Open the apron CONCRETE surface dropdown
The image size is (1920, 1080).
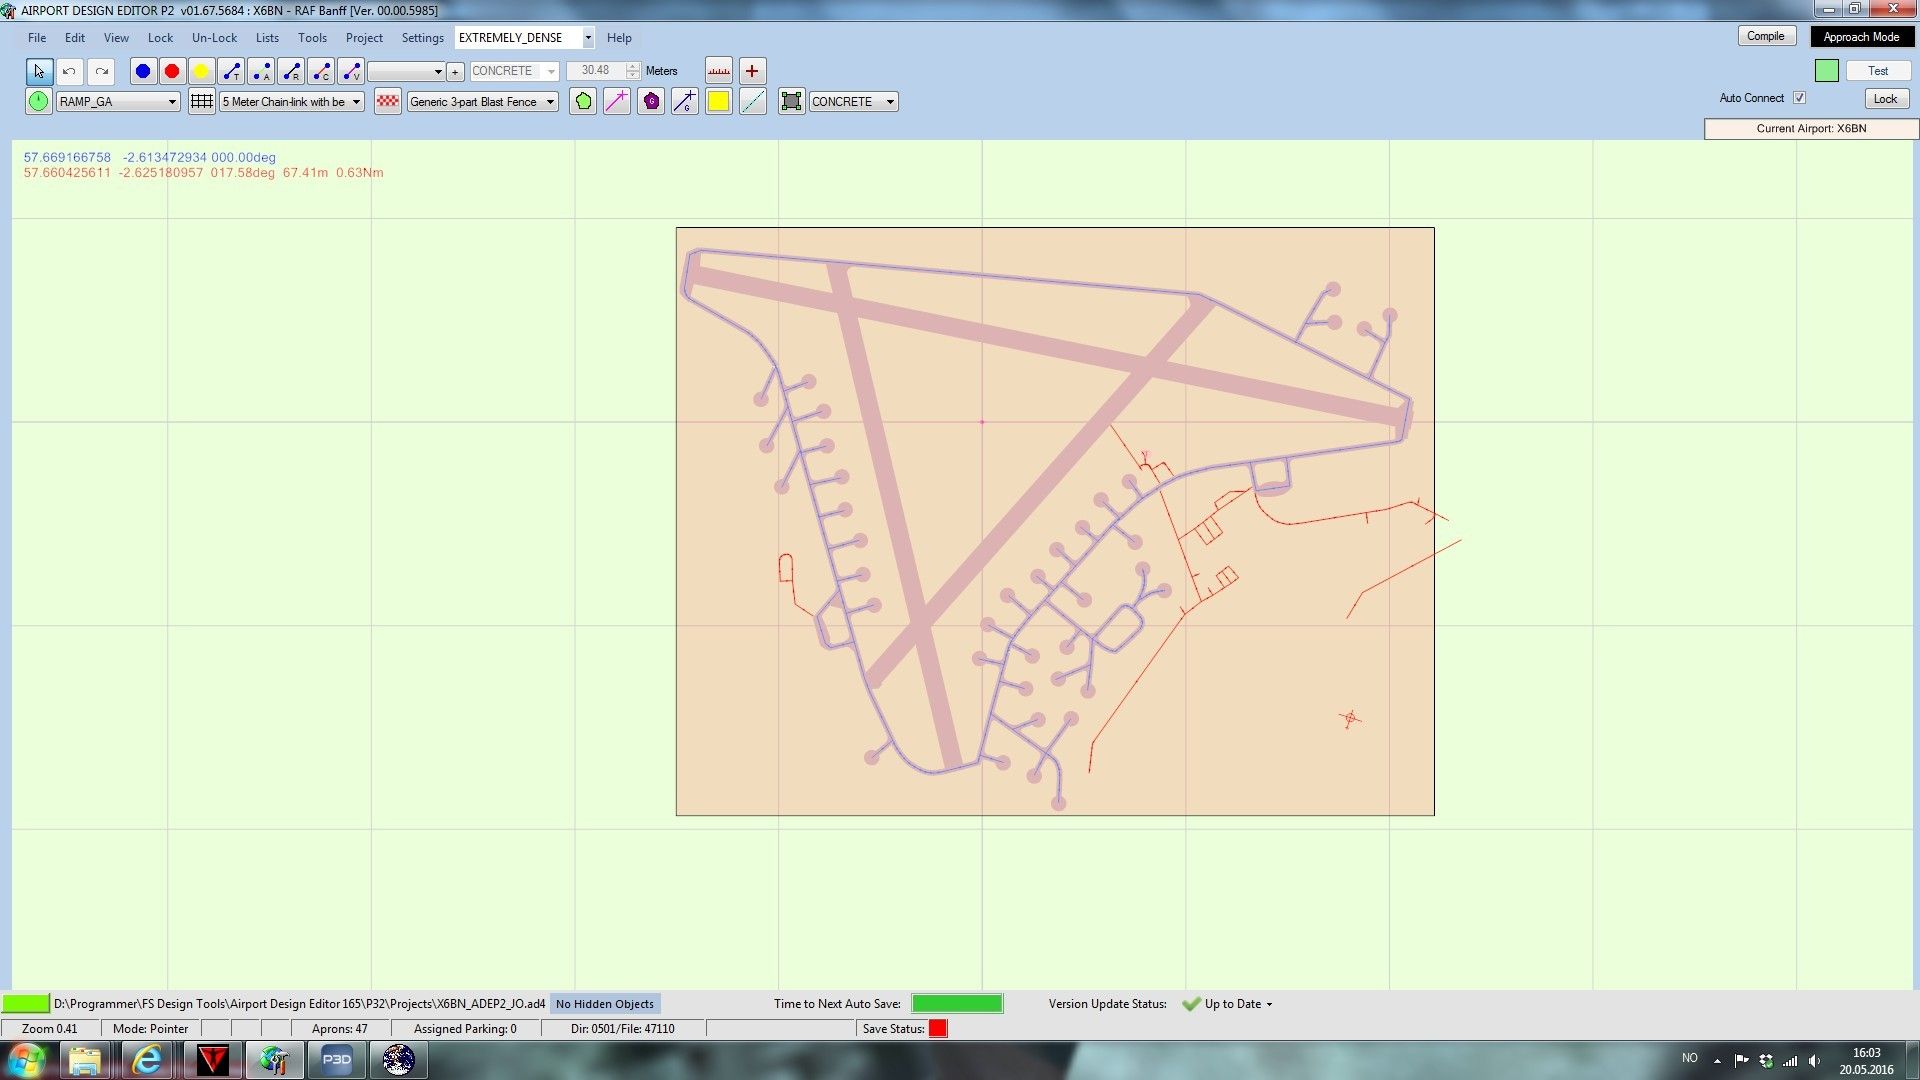point(853,101)
